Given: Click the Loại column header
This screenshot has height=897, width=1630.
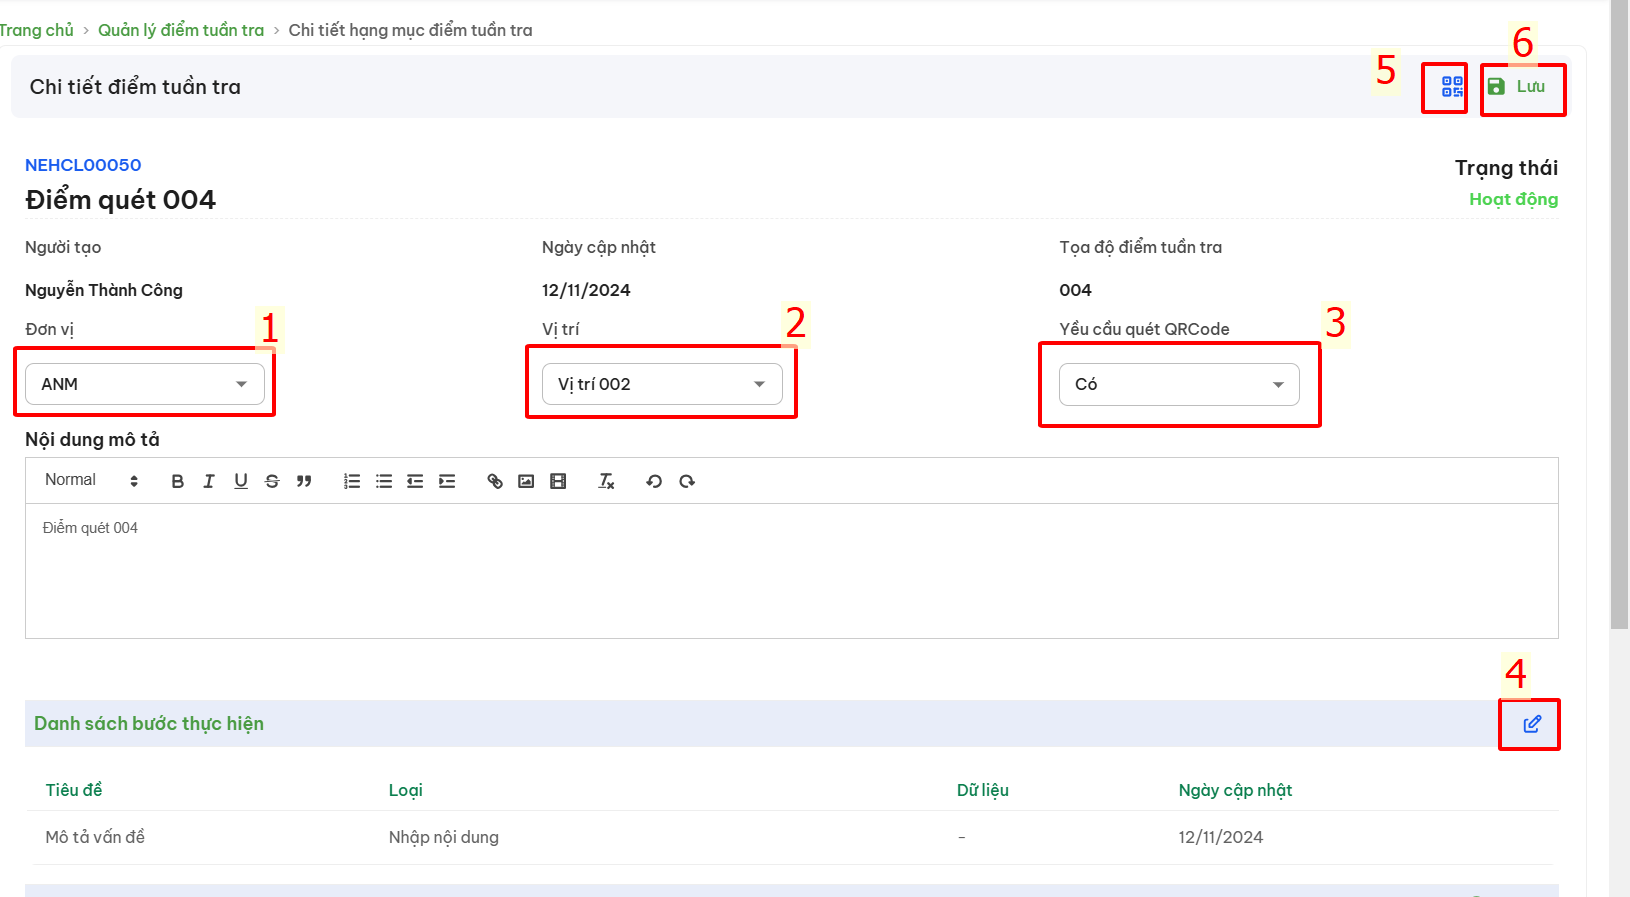Looking at the screenshot, I should tap(406, 790).
